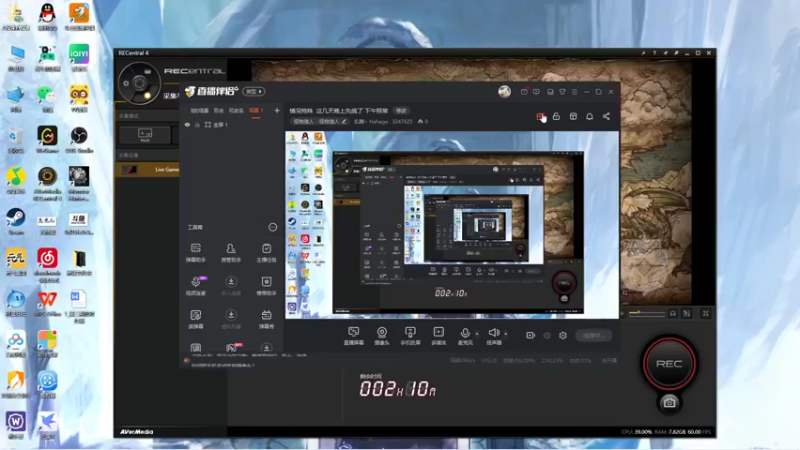Open 视频连麦 tool in toolbox
The image size is (800, 450).
(195, 286)
